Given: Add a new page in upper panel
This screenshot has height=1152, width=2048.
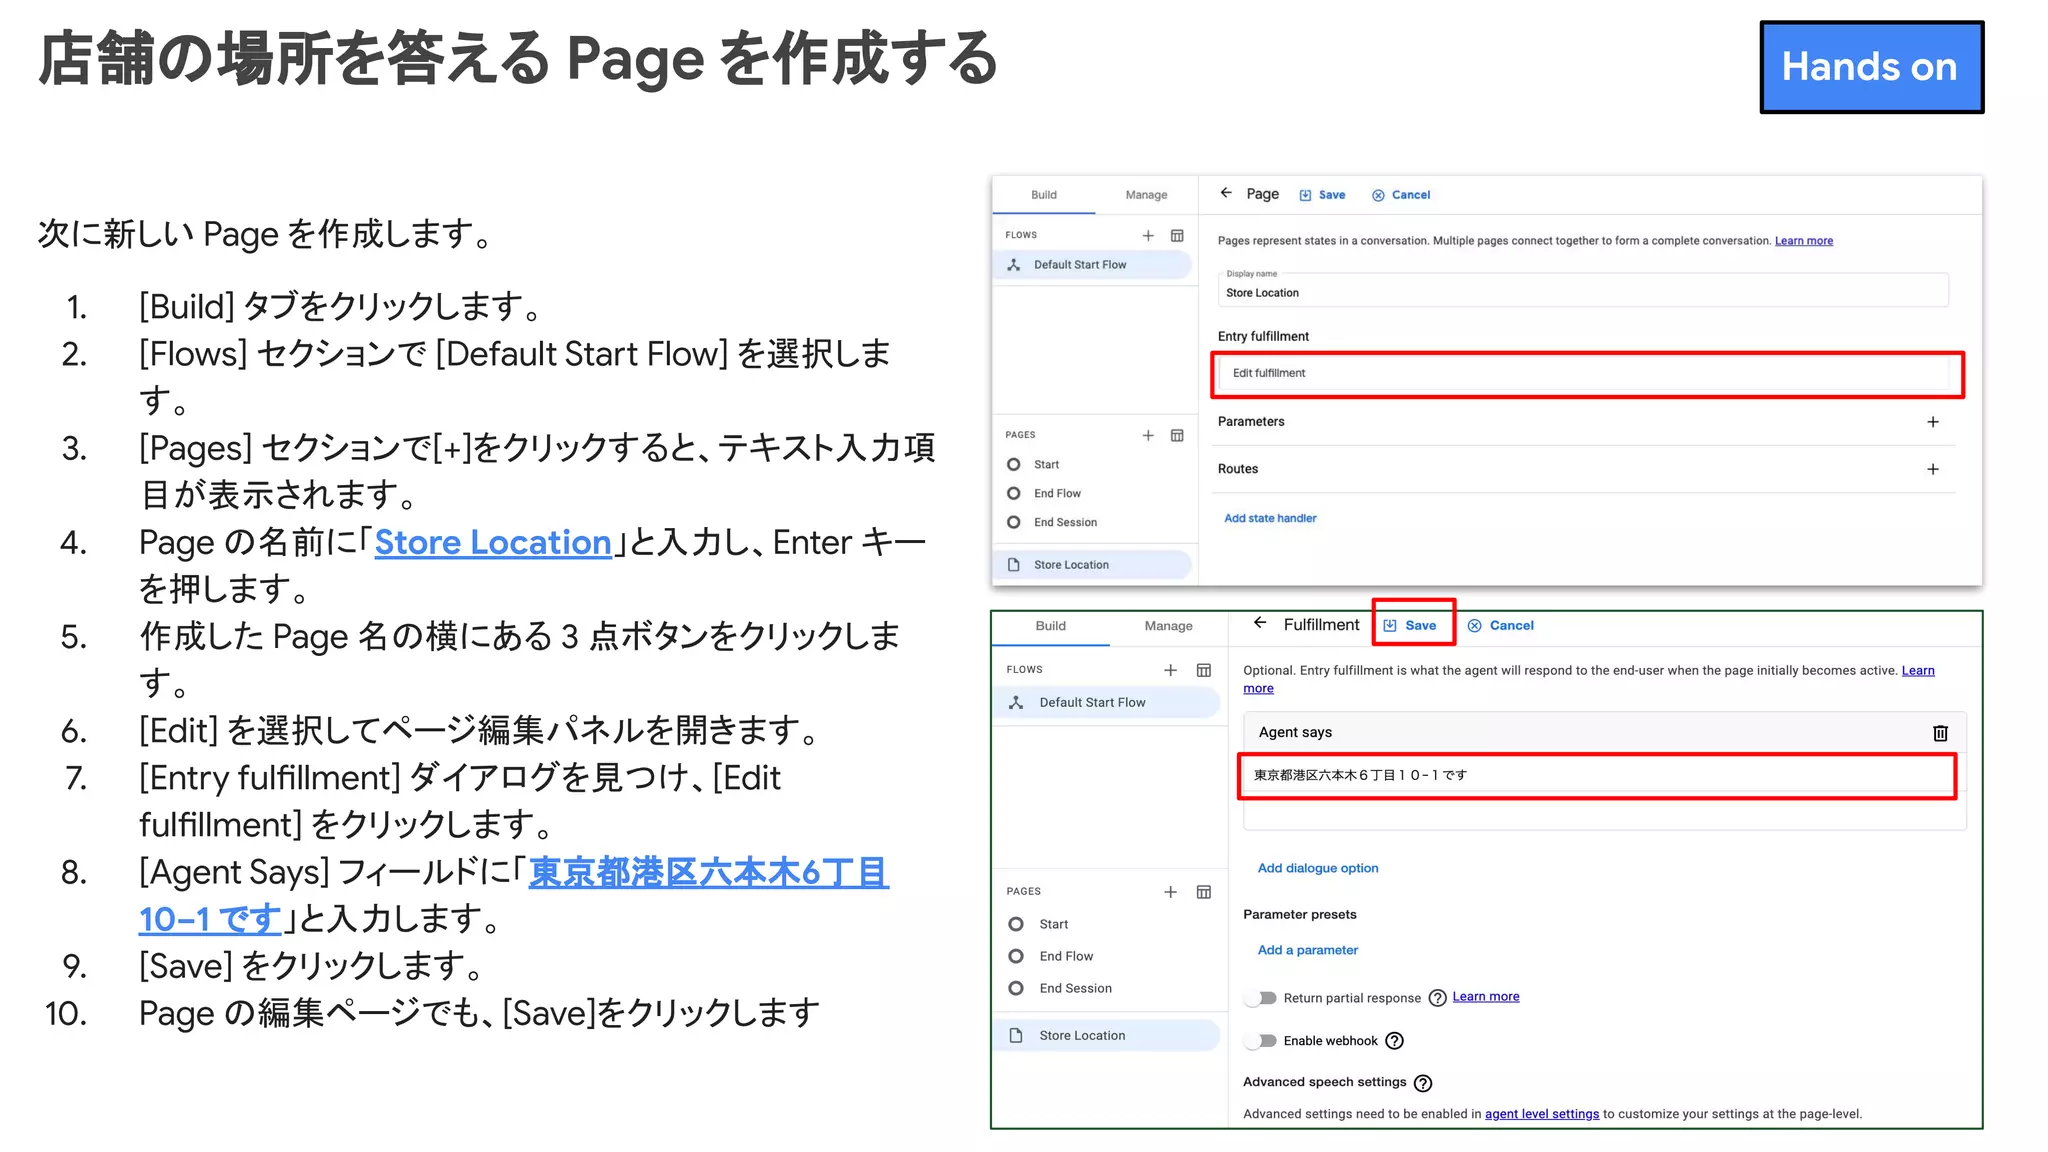Looking at the screenshot, I should [x=1148, y=435].
